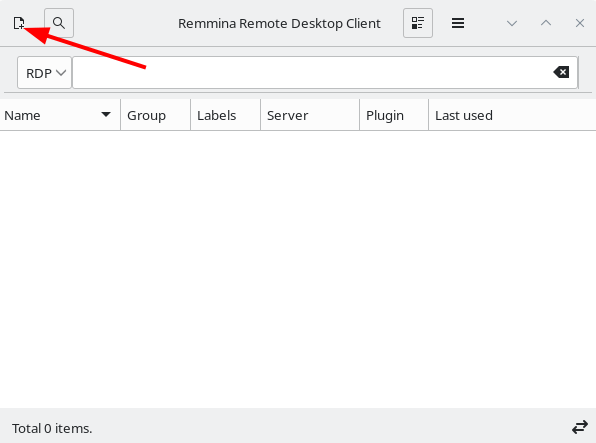Click the empty connection list area

click(298, 269)
